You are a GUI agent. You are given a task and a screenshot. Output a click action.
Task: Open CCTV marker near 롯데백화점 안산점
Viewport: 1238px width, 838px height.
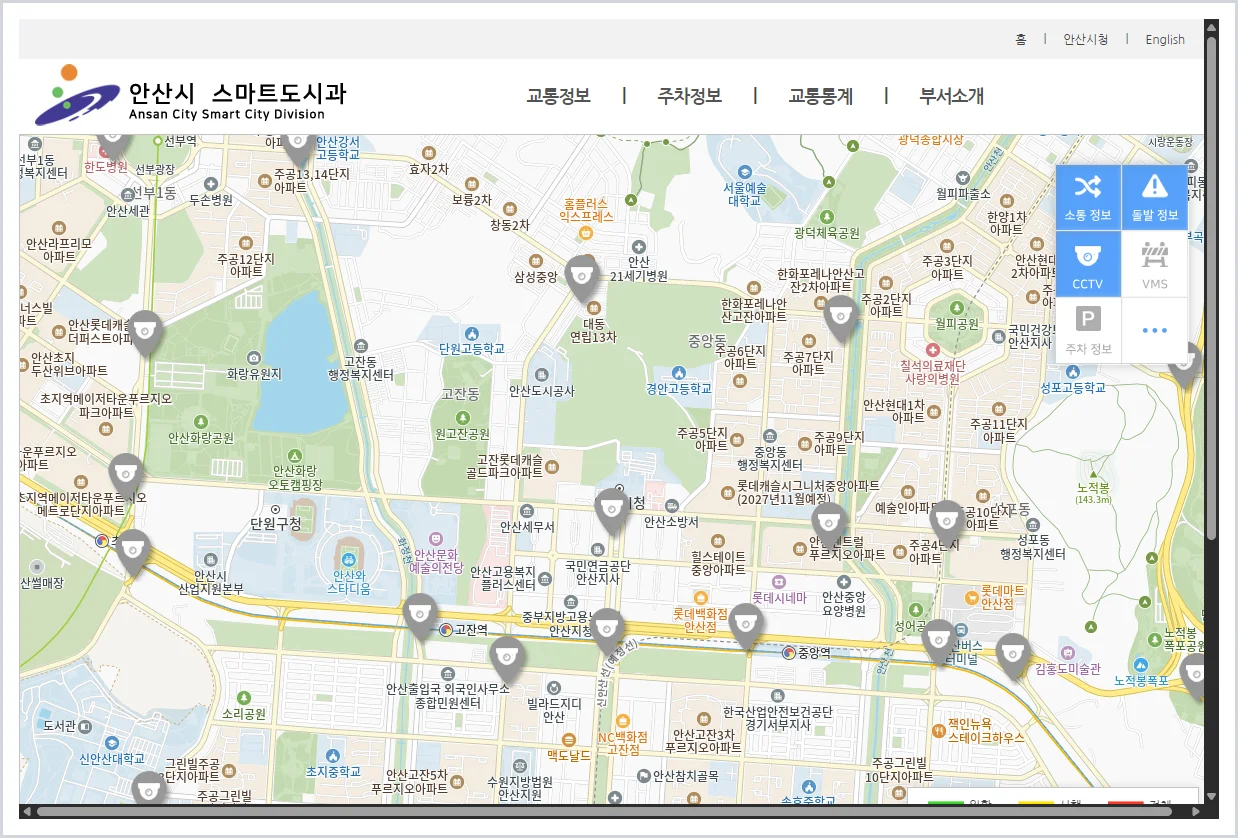click(745, 625)
